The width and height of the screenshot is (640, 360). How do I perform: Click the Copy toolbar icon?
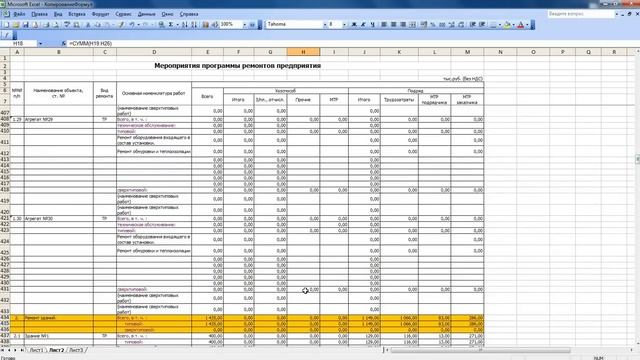tap(98, 25)
